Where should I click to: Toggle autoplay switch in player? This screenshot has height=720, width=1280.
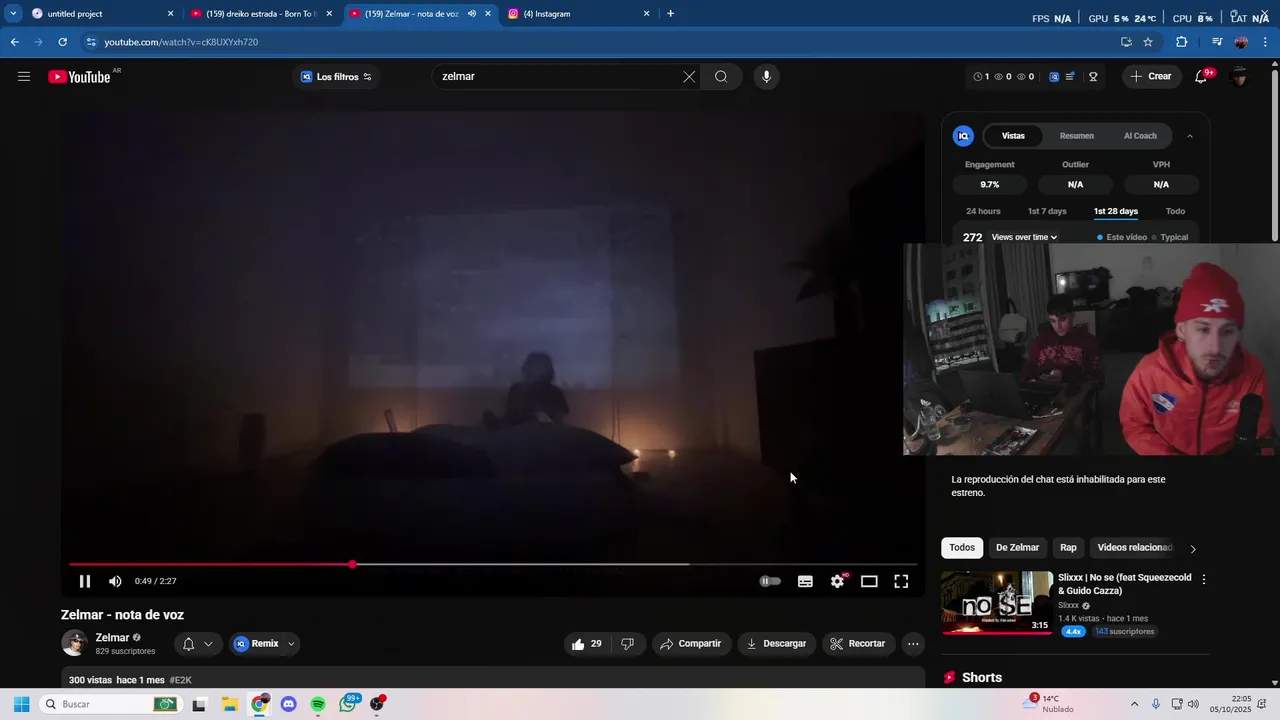(770, 581)
